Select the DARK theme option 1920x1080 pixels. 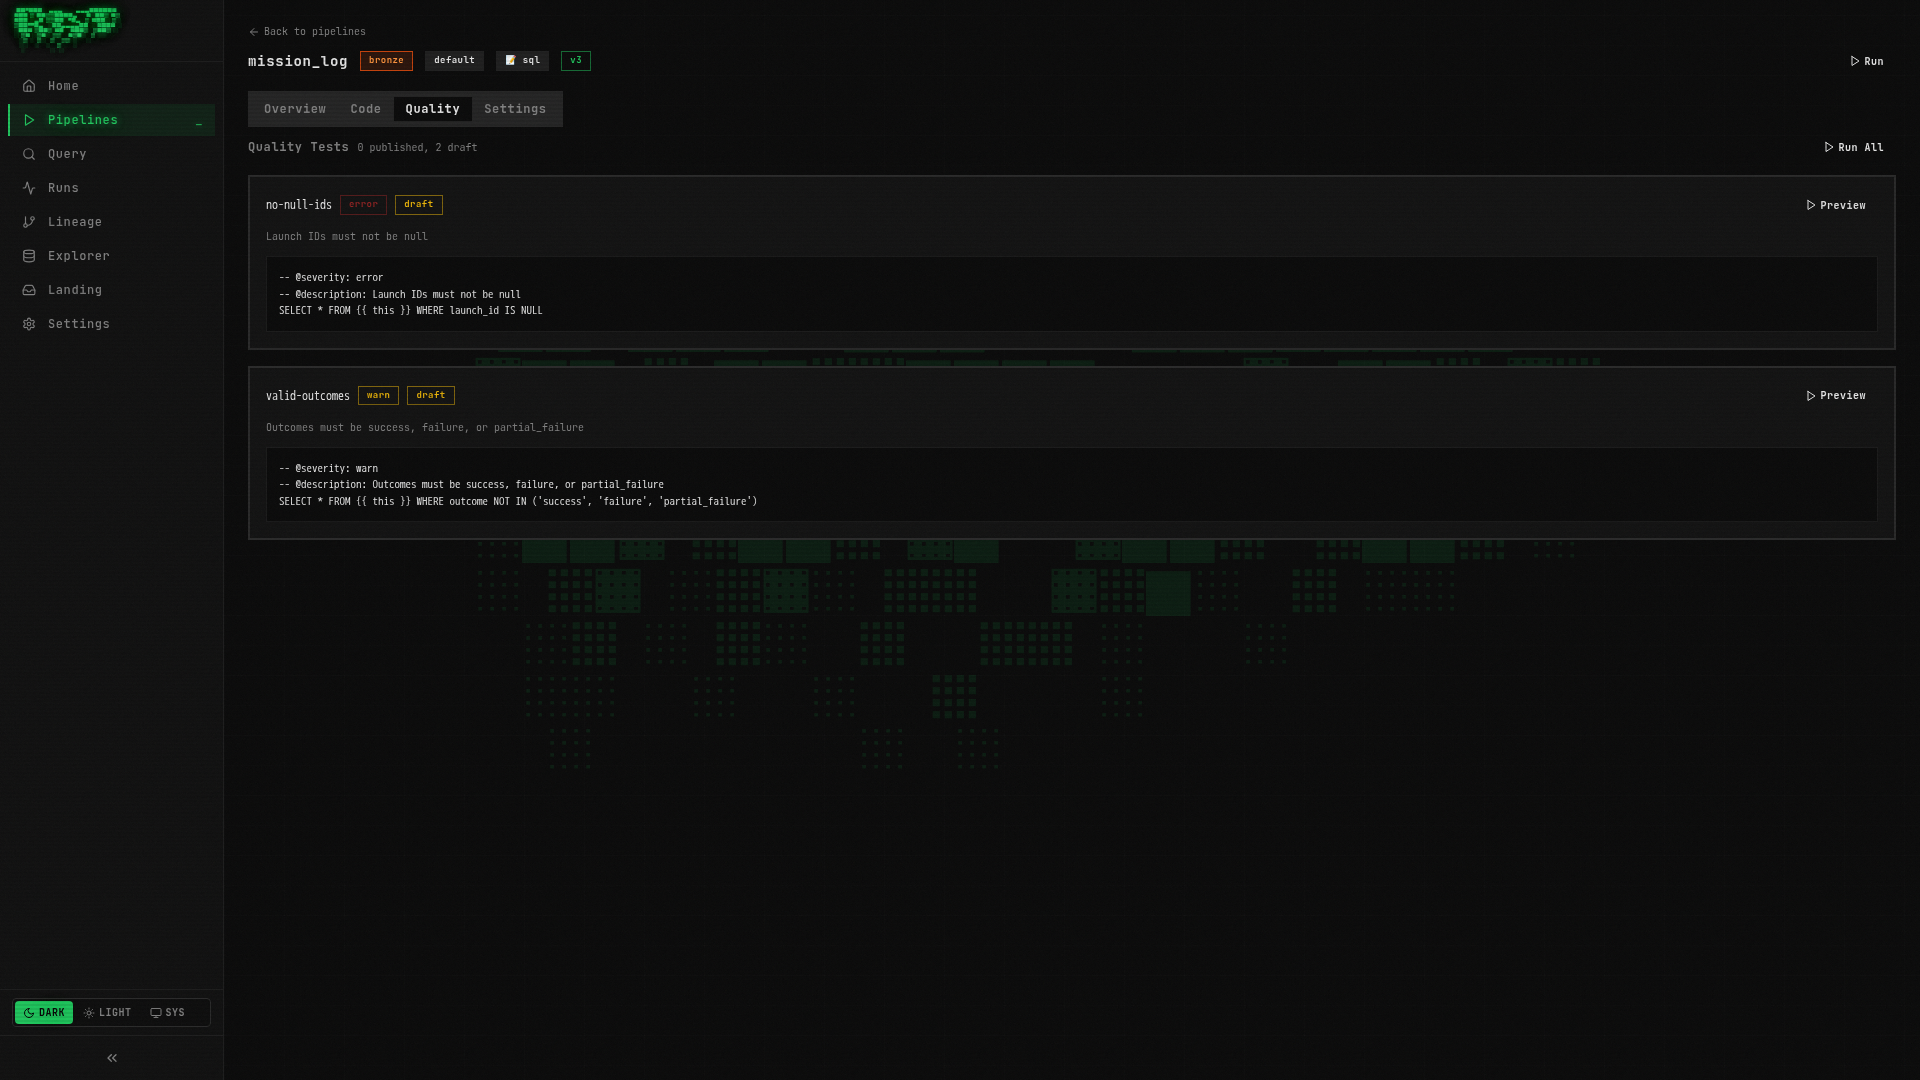44,1012
